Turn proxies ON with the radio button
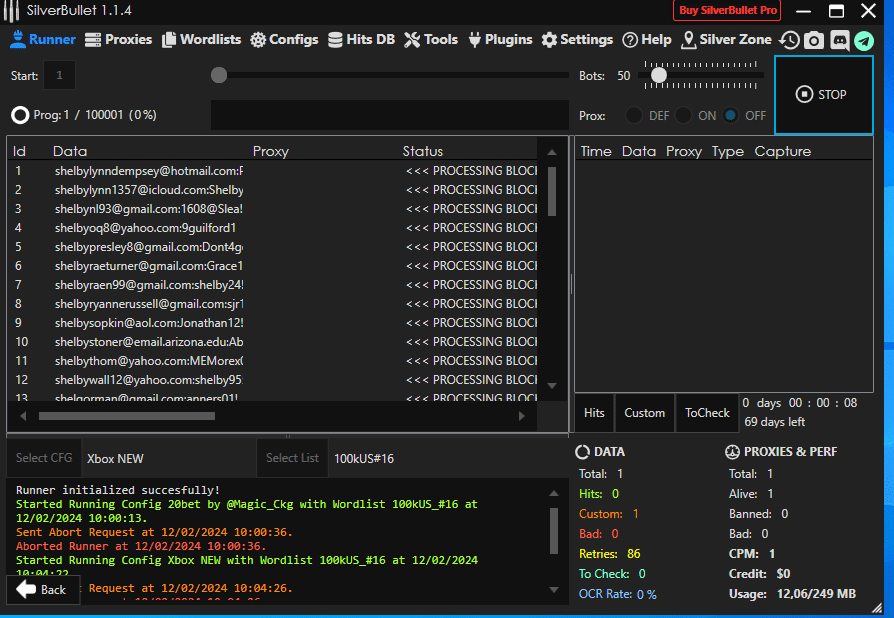The height and width of the screenshot is (618, 894). point(684,115)
